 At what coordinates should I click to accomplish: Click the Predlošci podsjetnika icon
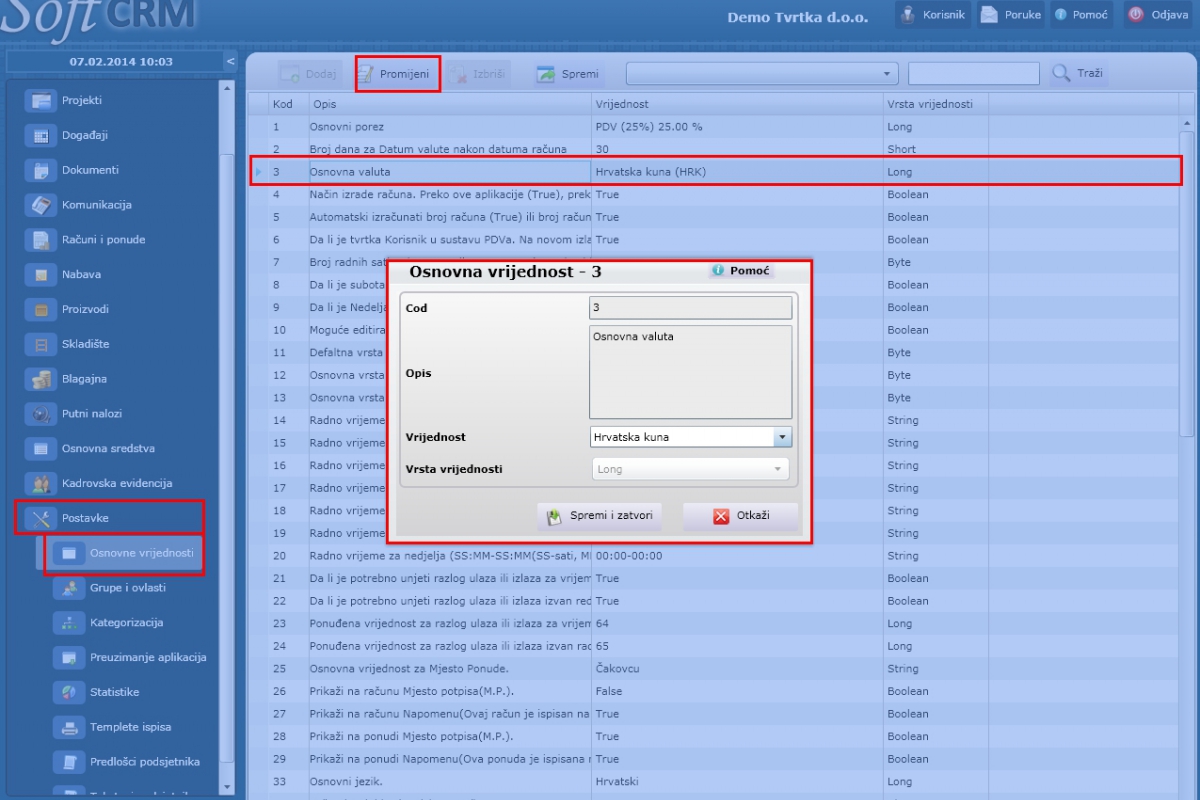point(69,762)
